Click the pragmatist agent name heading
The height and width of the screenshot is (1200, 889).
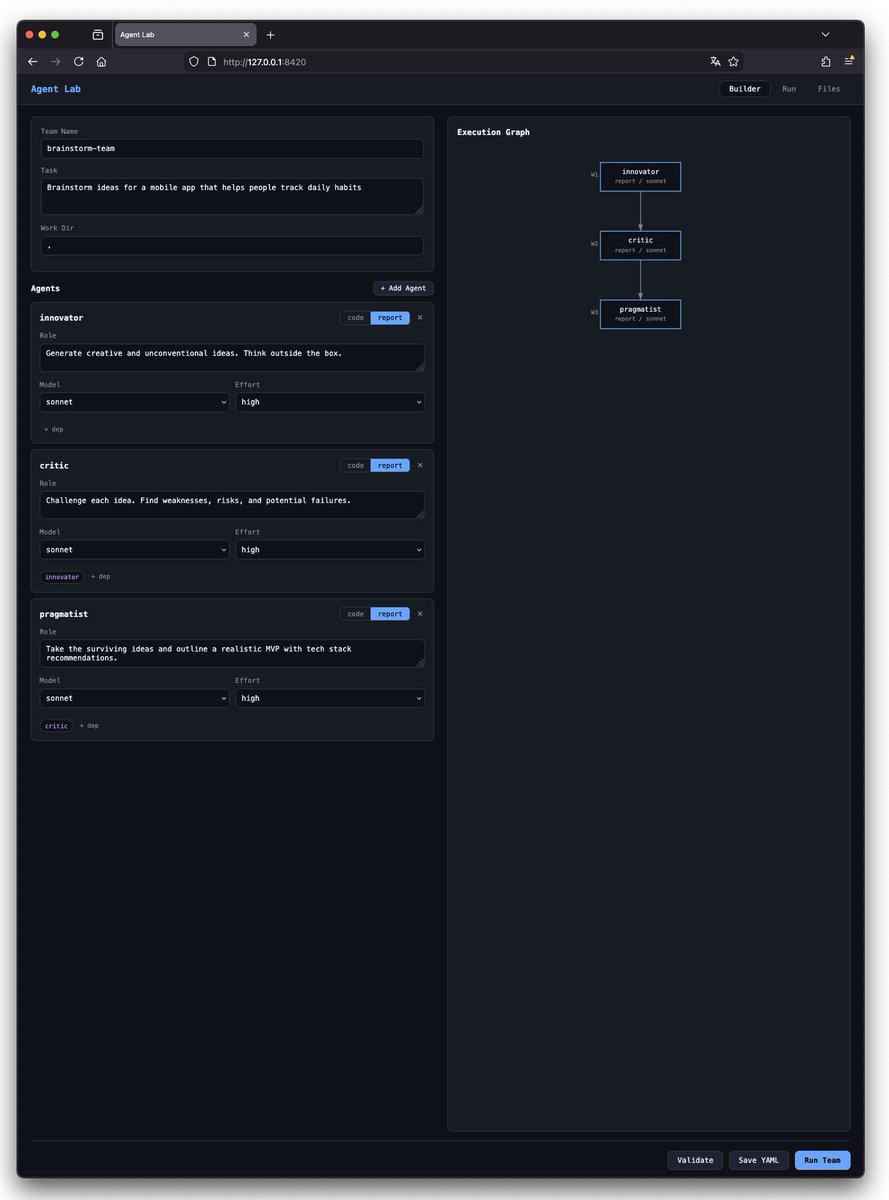click(x=64, y=614)
